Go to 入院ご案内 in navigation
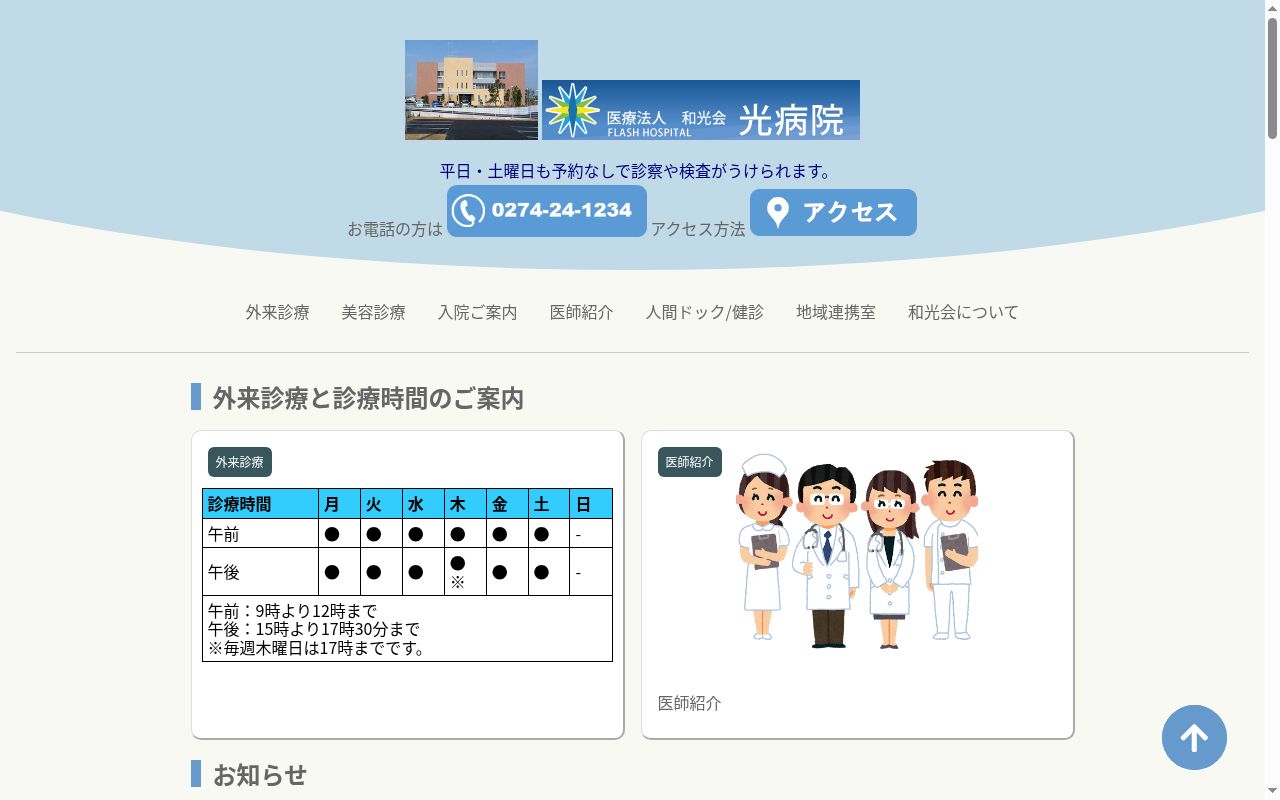Image resolution: width=1280 pixels, height=800 pixels. click(478, 312)
